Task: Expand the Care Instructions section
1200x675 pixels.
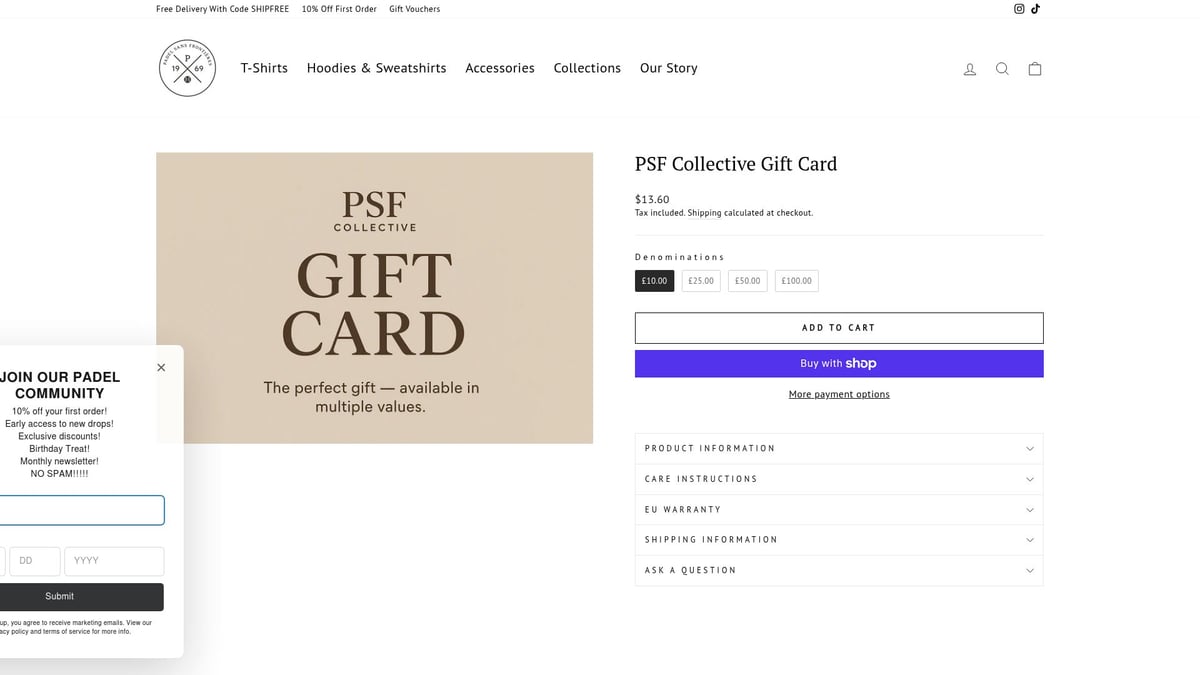Action: click(x=838, y=479)
